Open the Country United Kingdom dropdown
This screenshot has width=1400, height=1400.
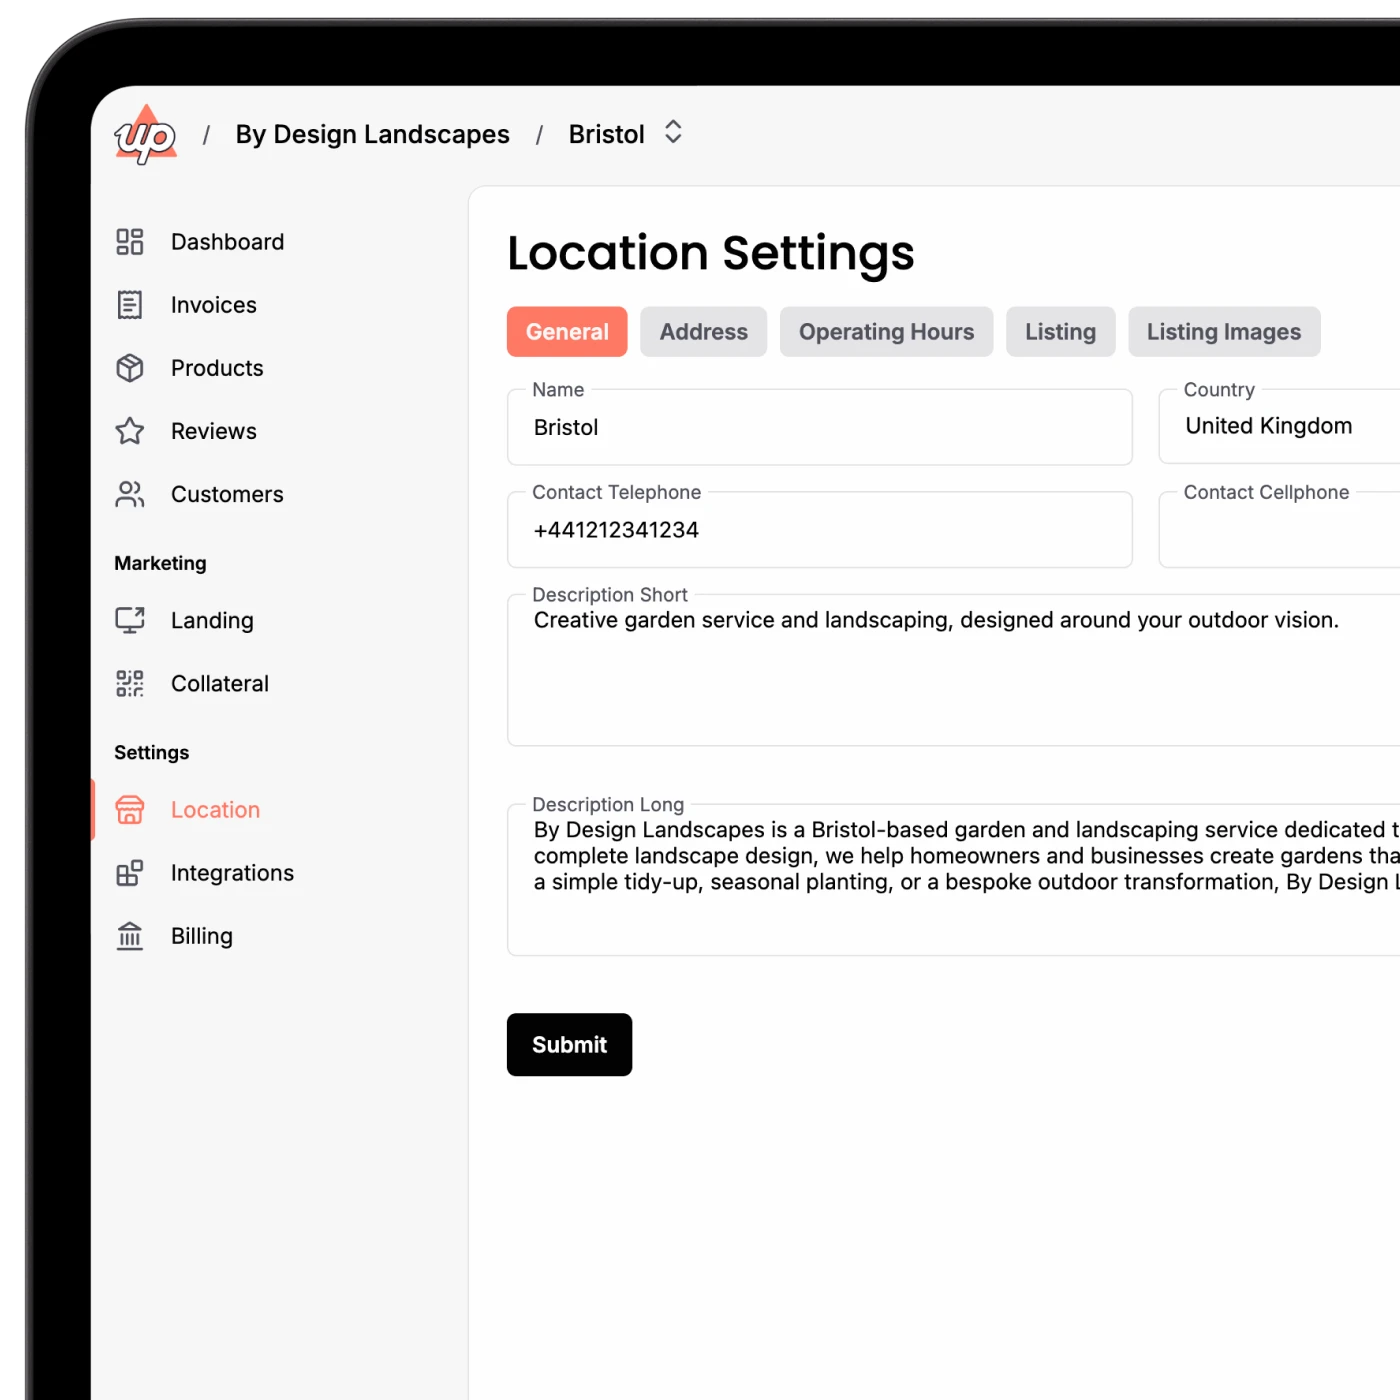(x=1279, y=427)
